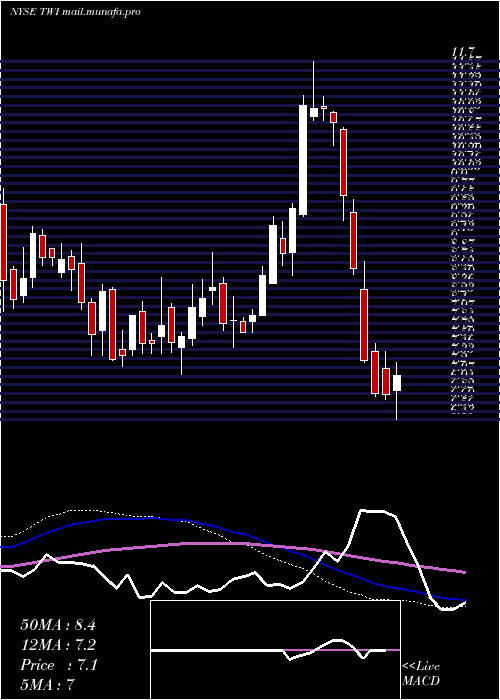Click the '12MA : 7.2' readout
500x700 pixels.
(x=58, y=645)
